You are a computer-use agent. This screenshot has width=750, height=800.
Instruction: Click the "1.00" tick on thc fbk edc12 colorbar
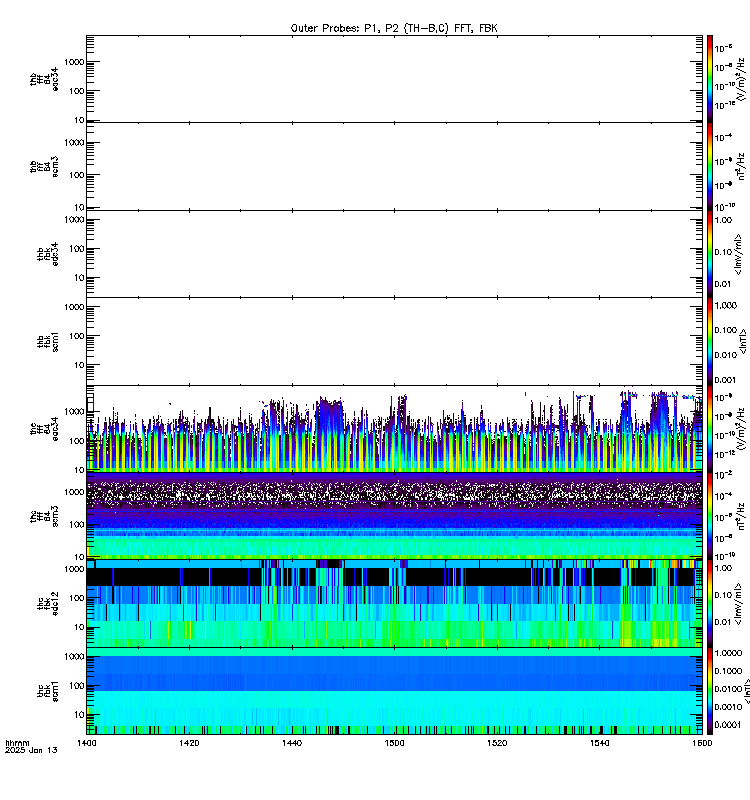pyautogui.click(x=723, y=568)
